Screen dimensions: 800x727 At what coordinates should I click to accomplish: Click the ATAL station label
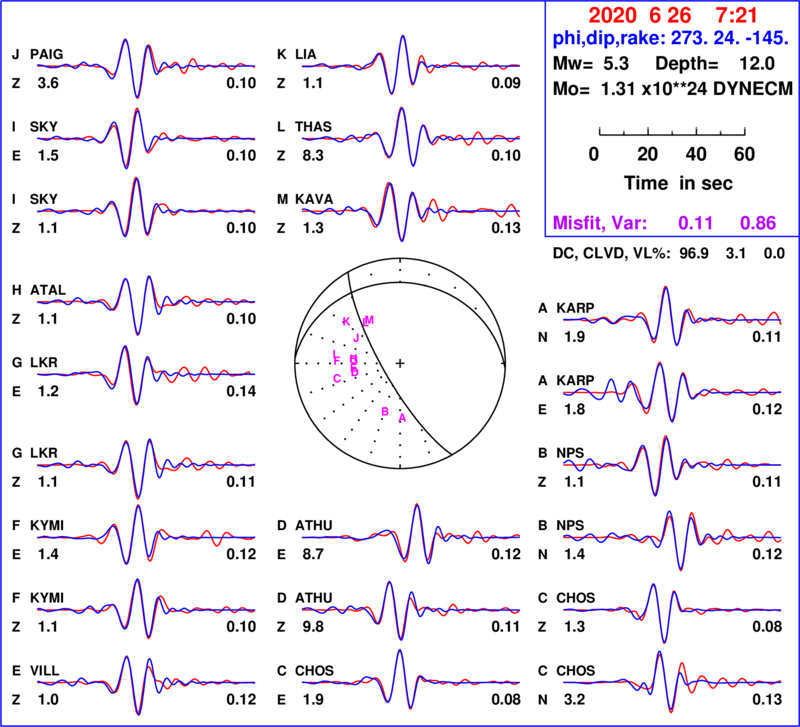(48, 290)
